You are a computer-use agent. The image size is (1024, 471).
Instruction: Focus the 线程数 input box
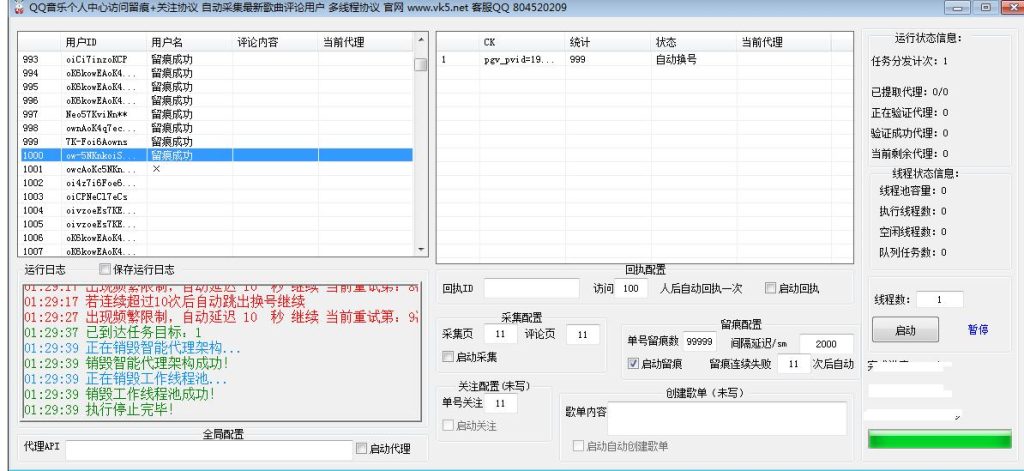[x=938, y=299]
